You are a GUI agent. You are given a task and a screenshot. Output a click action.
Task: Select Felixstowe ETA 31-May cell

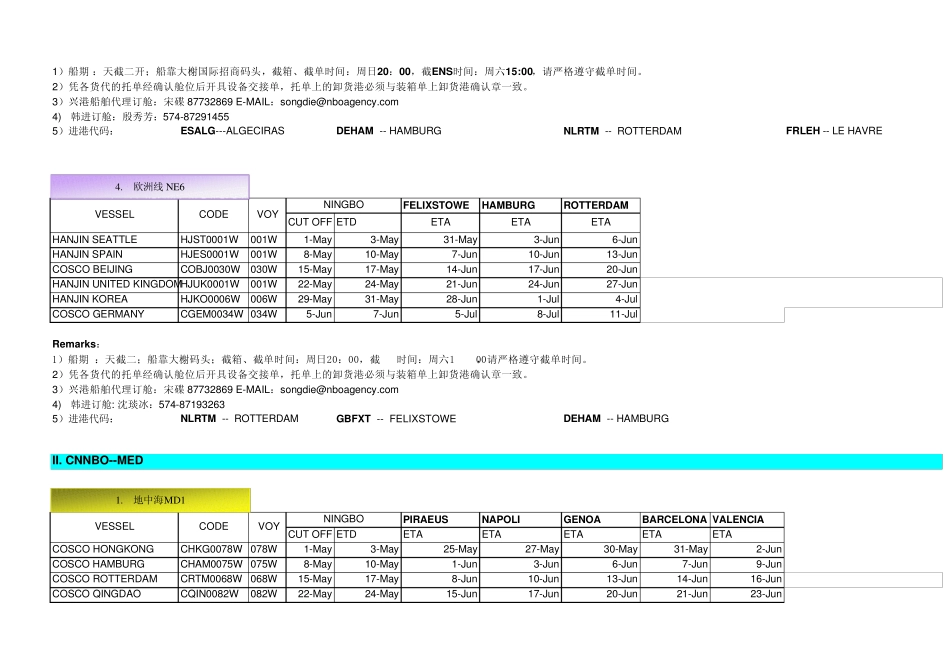(x=440, y=239)
